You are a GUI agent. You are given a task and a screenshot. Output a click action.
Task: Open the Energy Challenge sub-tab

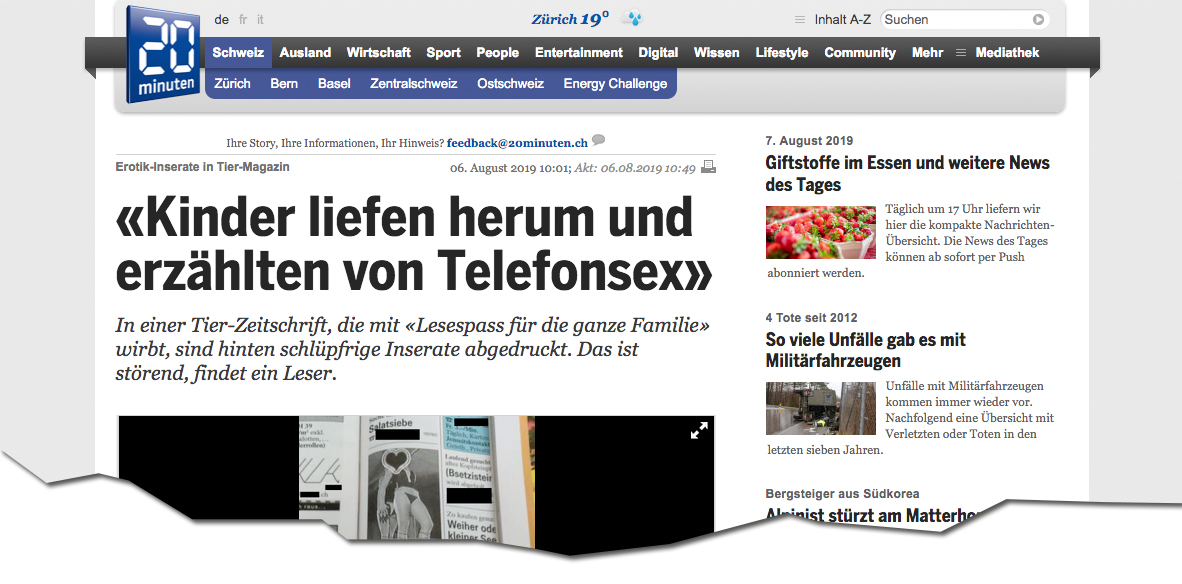615,84
